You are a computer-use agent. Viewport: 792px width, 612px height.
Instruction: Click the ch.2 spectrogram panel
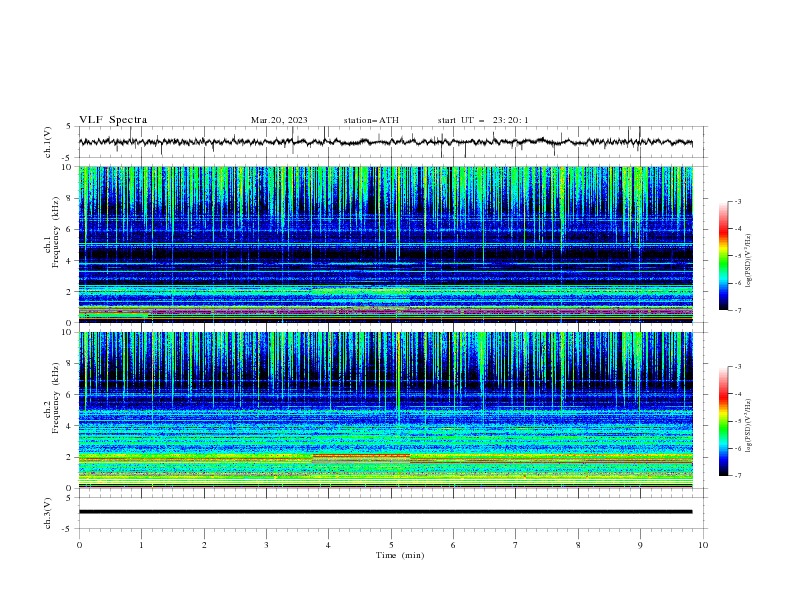385,410
